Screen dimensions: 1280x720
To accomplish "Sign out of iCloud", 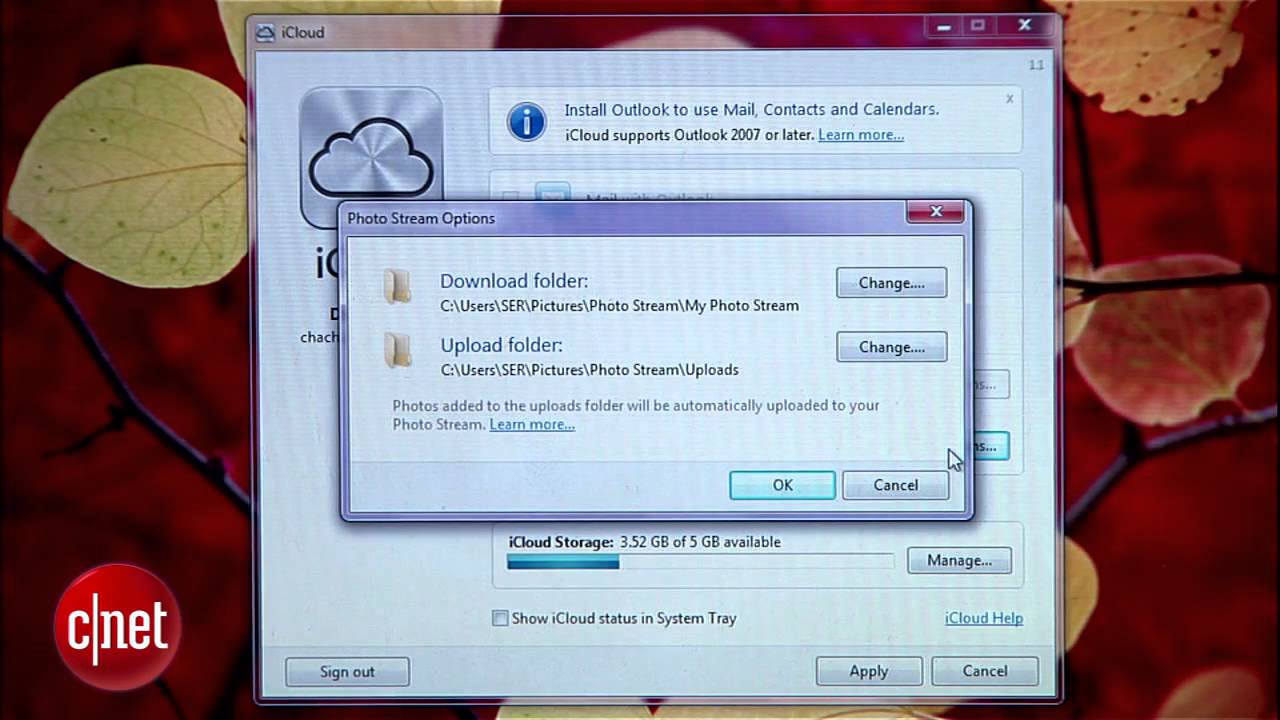I will (x=347, y=671).
